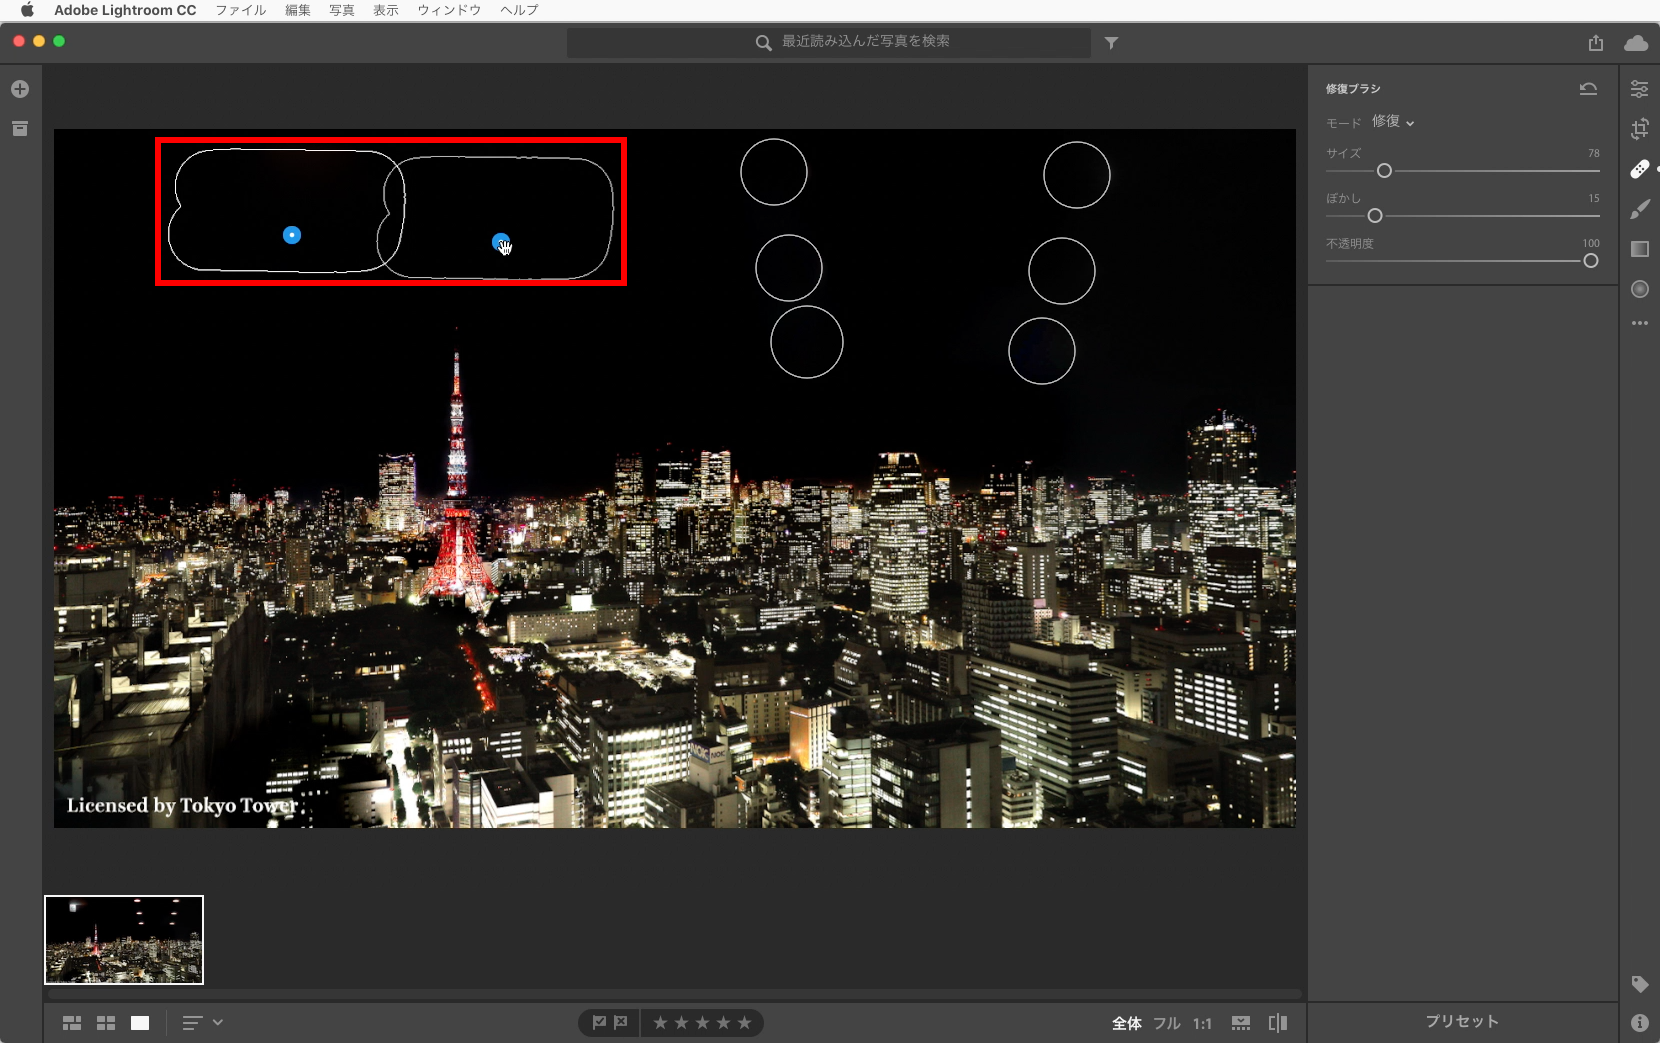This screenshot has height=1043, width=1660.
Task: Open the info panel icon
Action: click(1640, 1023)
